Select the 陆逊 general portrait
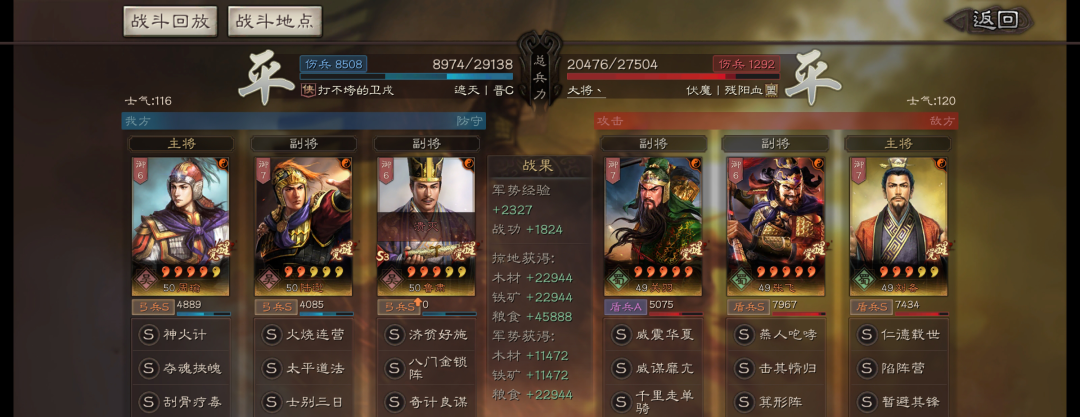The image size is (1080, 417). [x=303, y=226]
